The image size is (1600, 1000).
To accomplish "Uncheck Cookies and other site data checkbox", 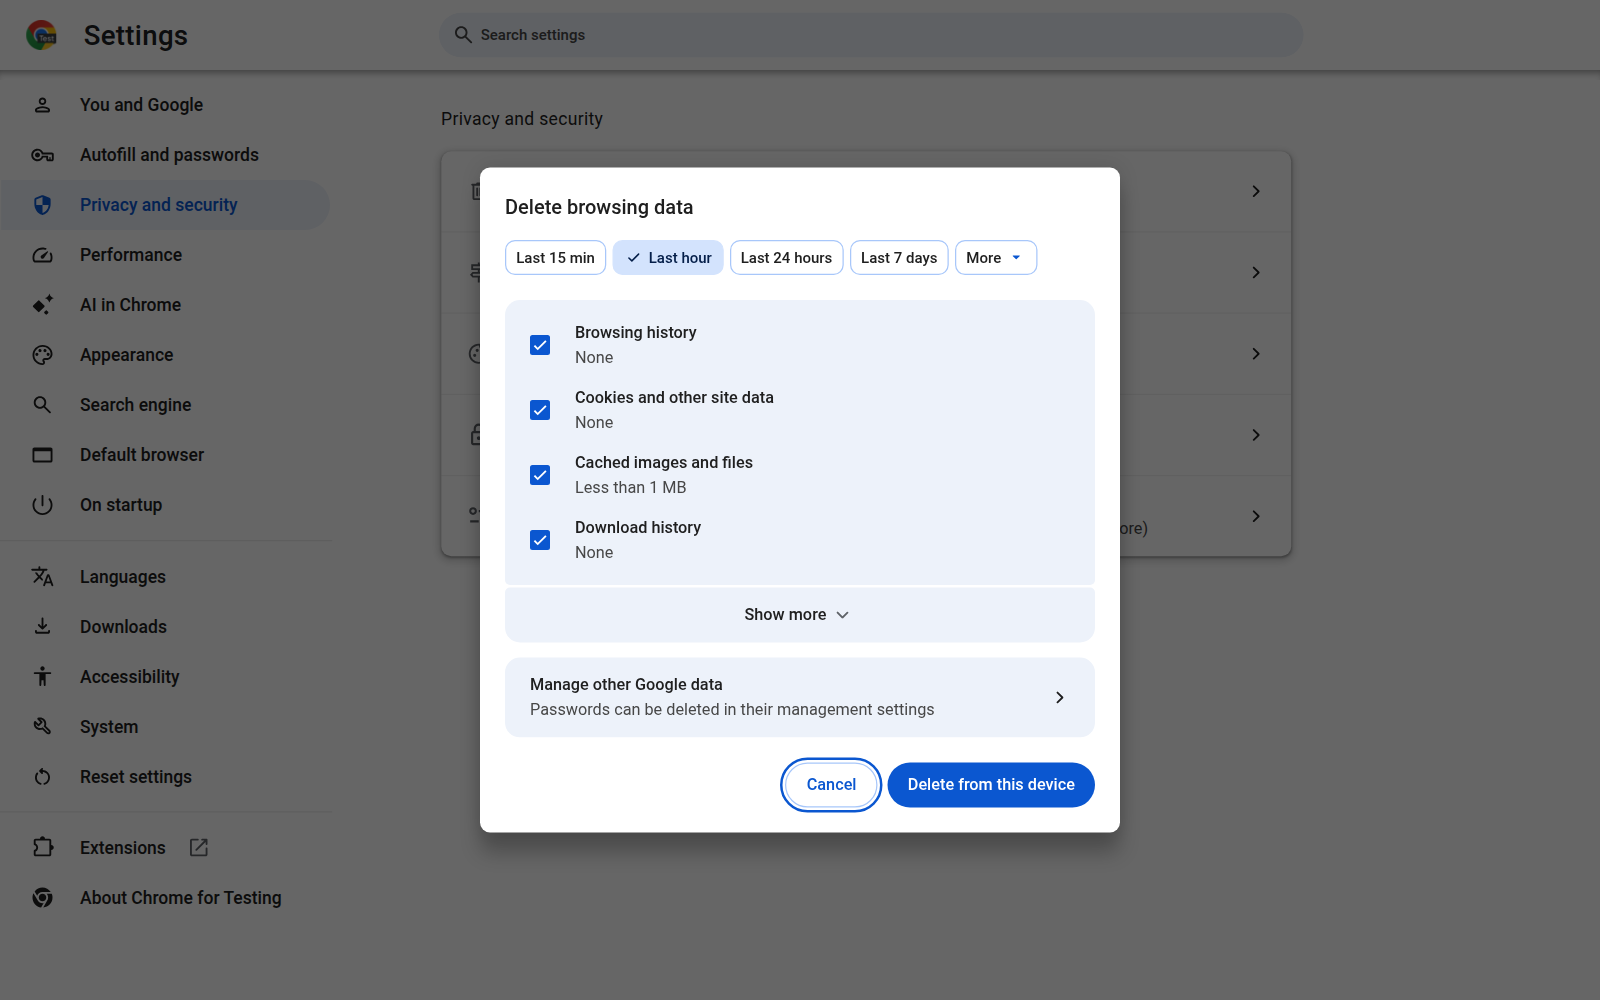I will (540, 410).
